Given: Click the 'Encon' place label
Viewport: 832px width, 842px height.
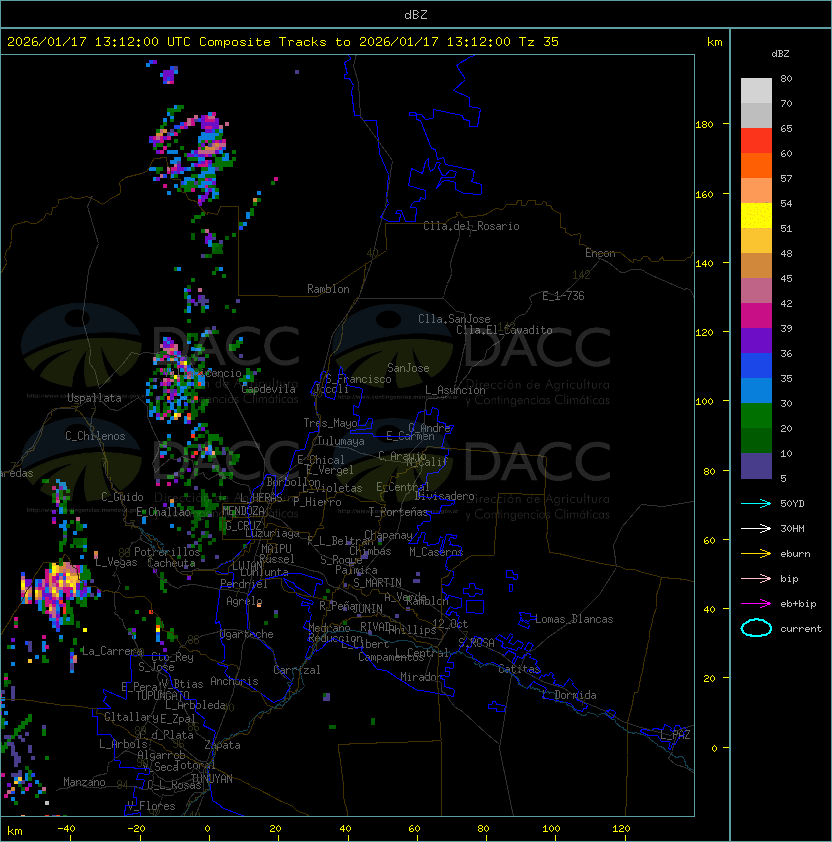Looking at the screenshot, I should [x=600, y=253].
